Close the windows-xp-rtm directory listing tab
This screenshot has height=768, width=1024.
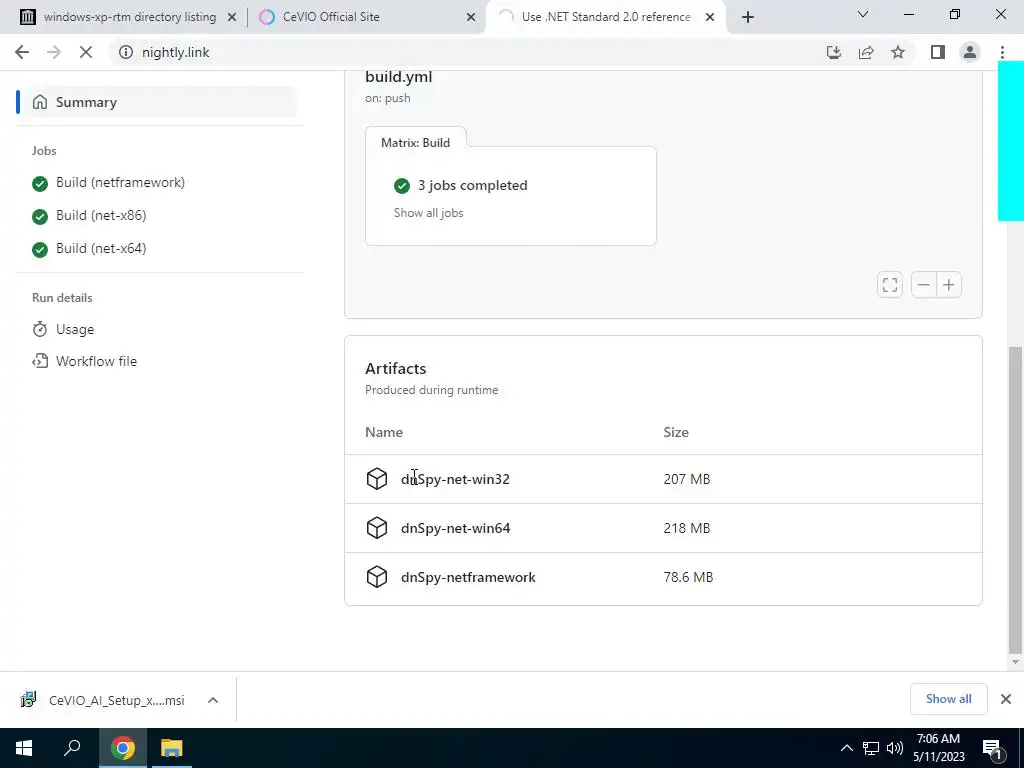[x=232, y=18]
